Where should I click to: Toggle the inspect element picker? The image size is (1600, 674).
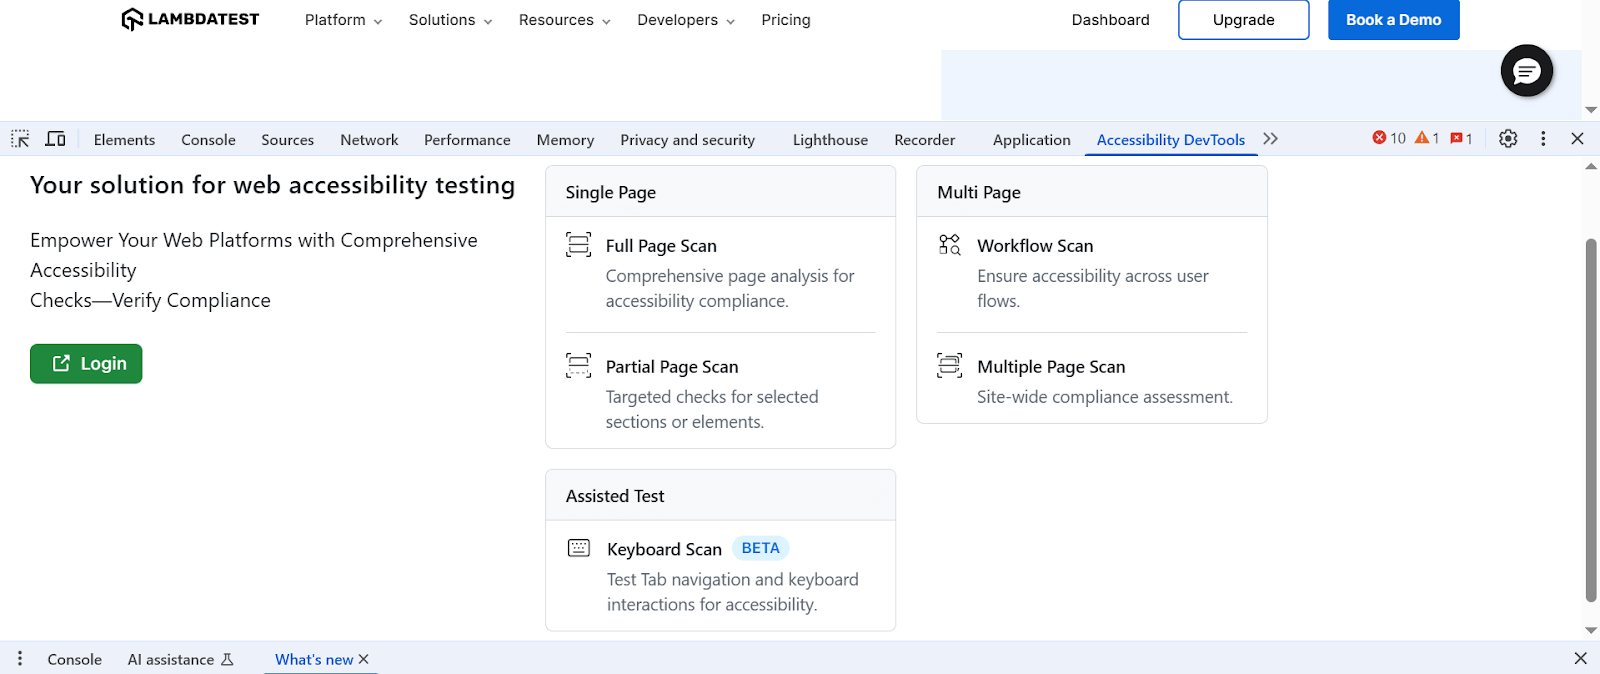20,139
